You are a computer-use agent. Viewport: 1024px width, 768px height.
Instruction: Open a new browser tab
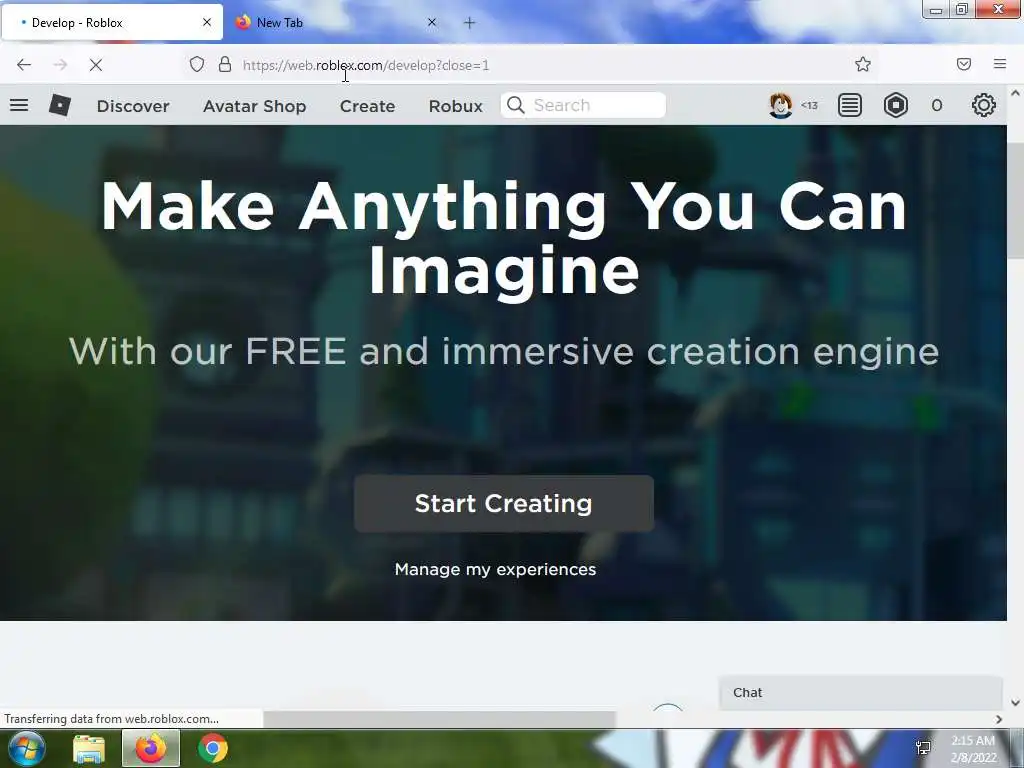[470, 23]
